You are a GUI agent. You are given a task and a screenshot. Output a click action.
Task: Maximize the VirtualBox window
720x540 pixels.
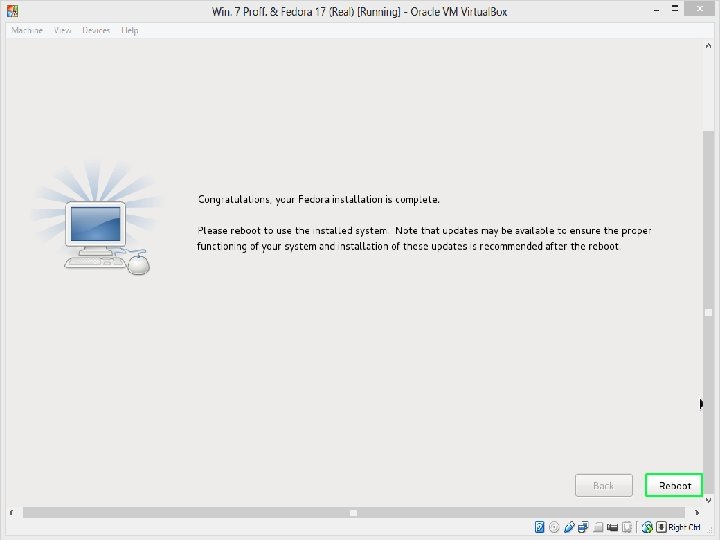[x=675, y=9]
